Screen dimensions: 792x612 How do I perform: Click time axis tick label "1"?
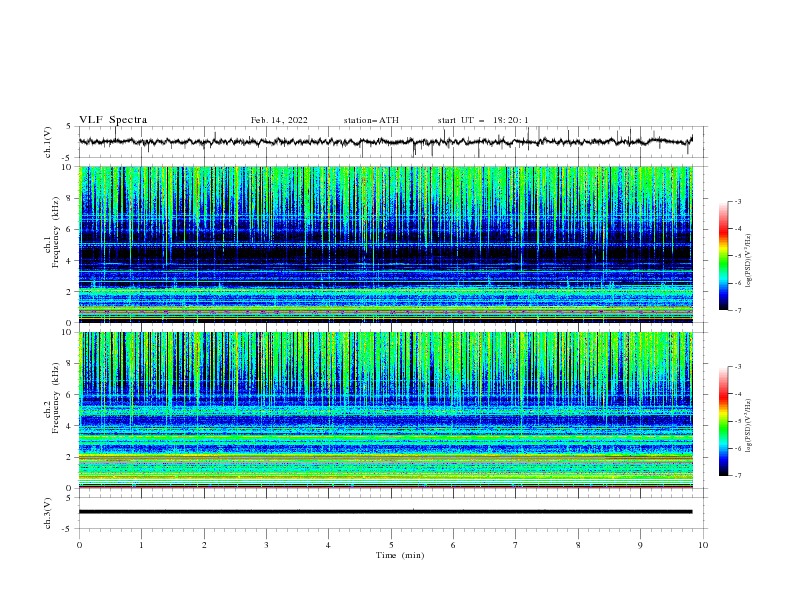tap(141, 545)
